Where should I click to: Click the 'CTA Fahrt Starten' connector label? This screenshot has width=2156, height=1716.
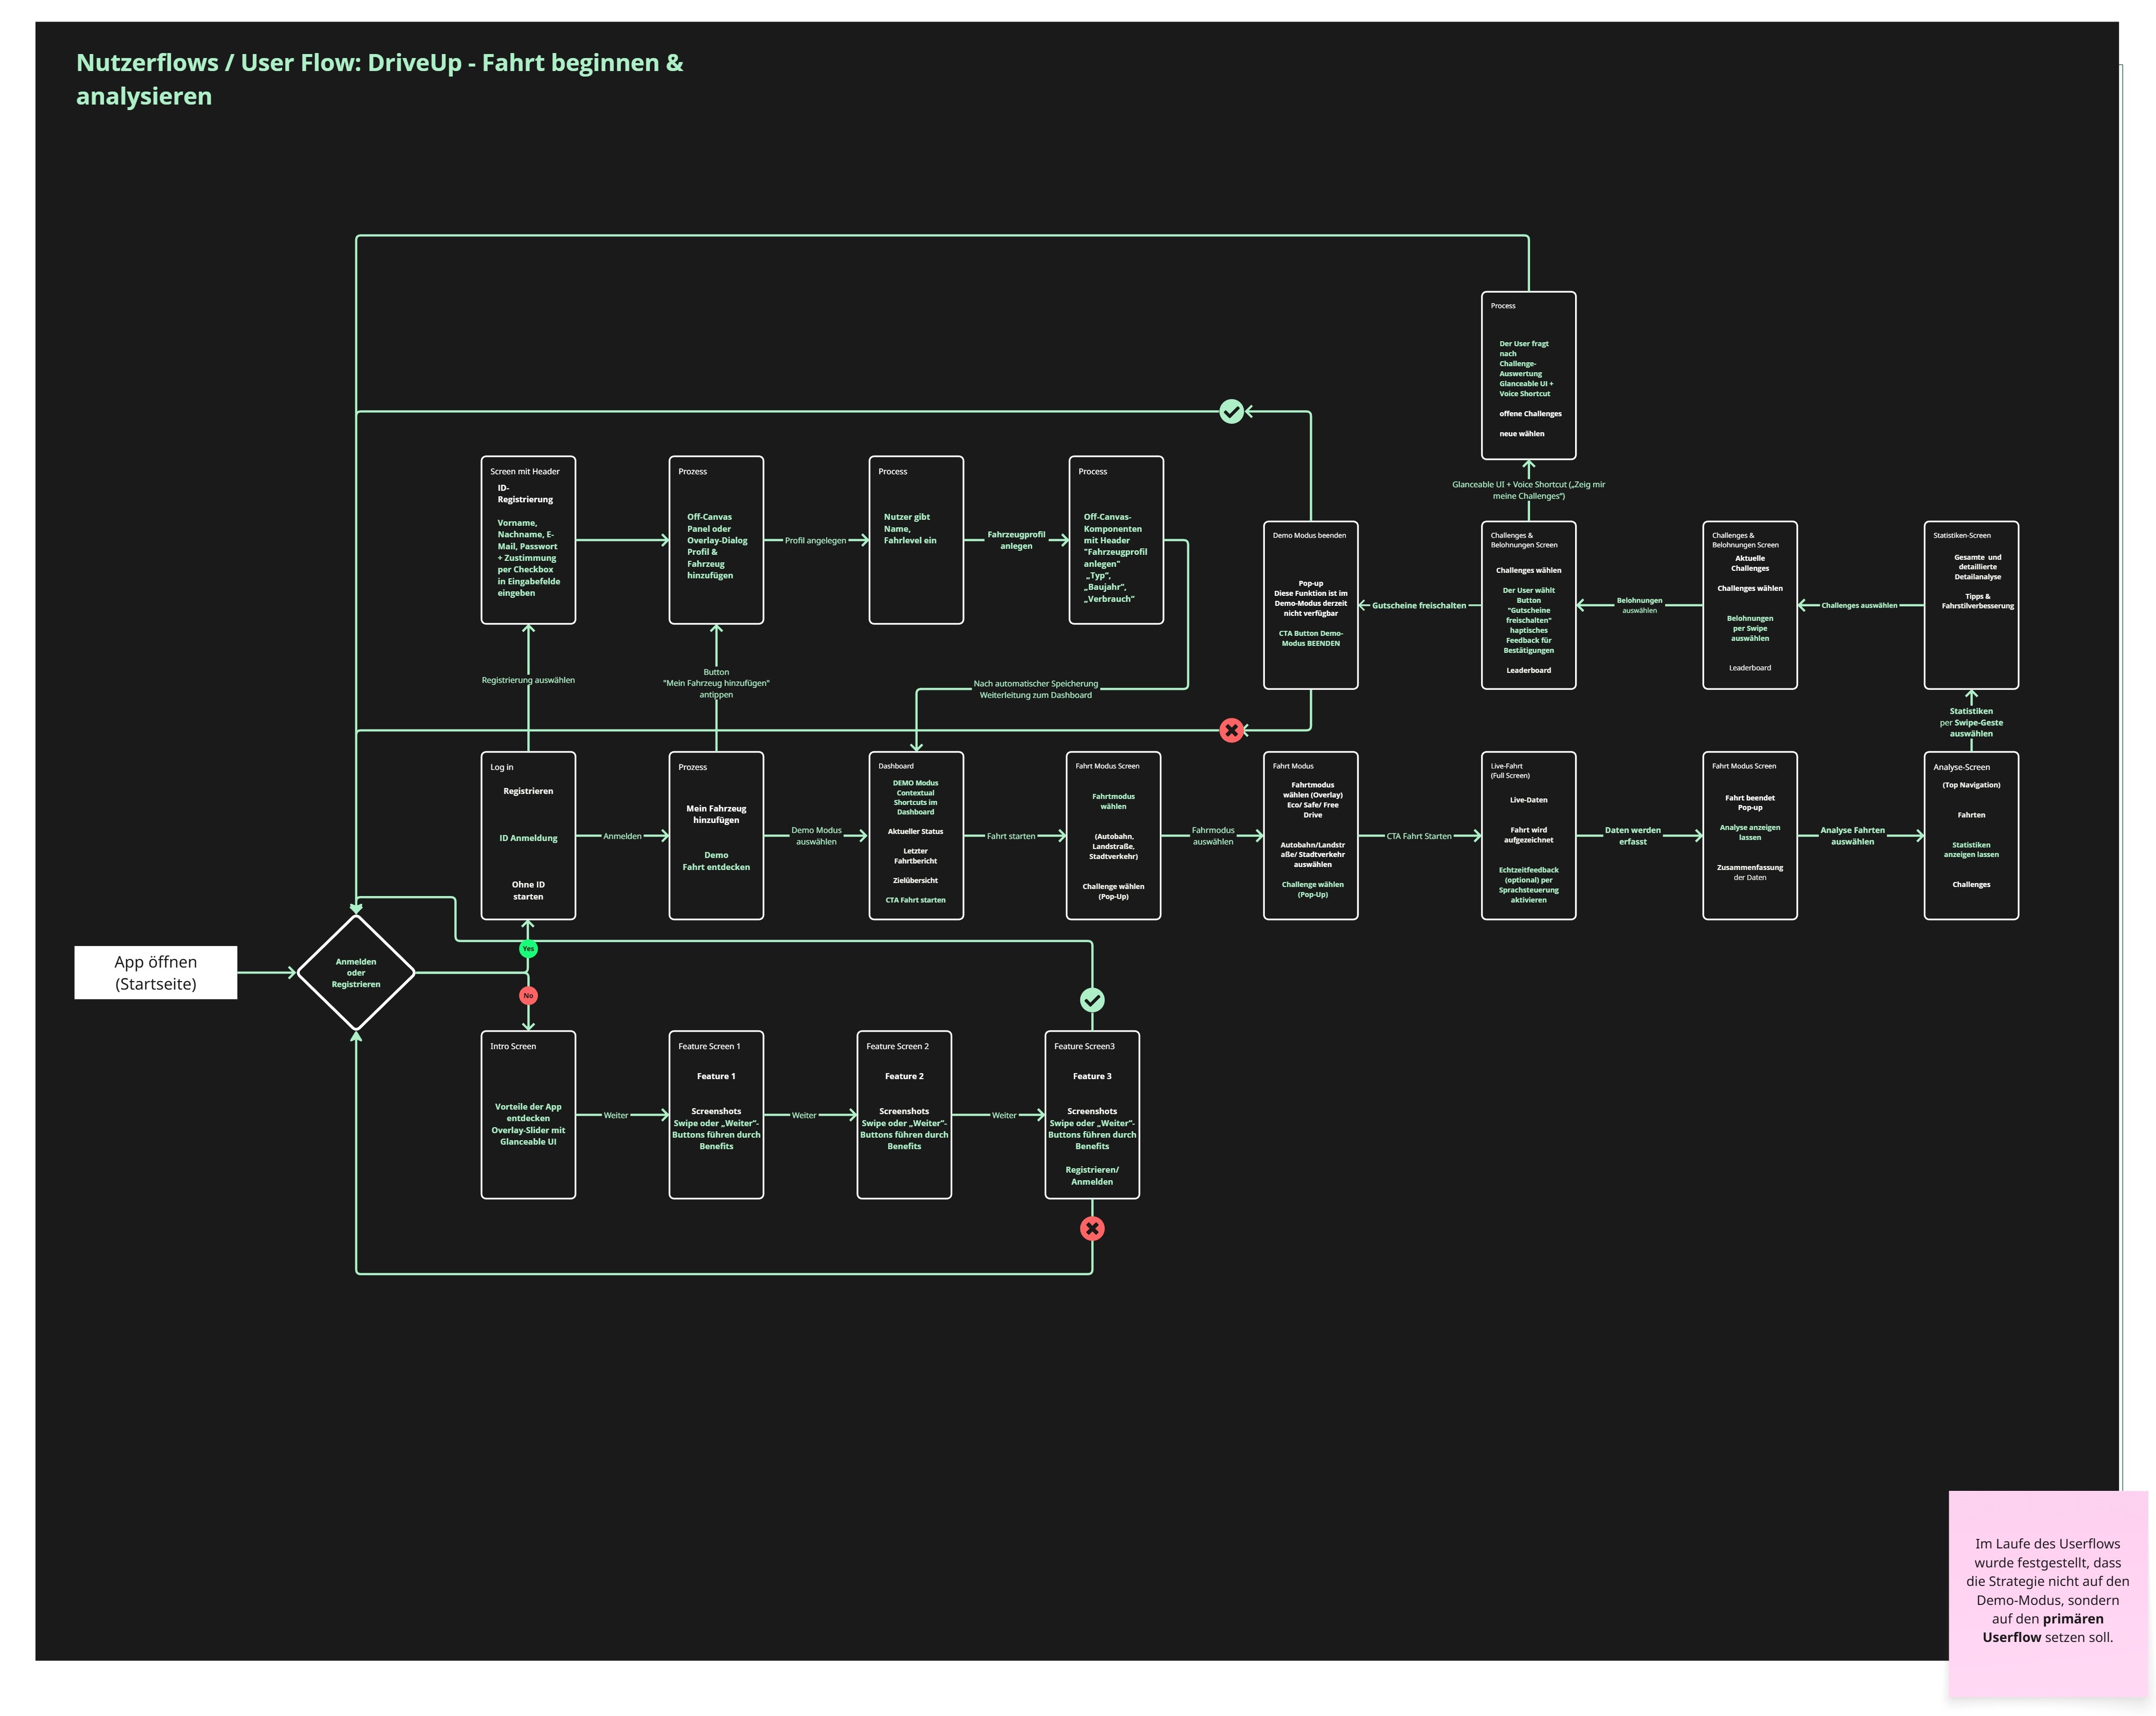[x=1419, y=836]
